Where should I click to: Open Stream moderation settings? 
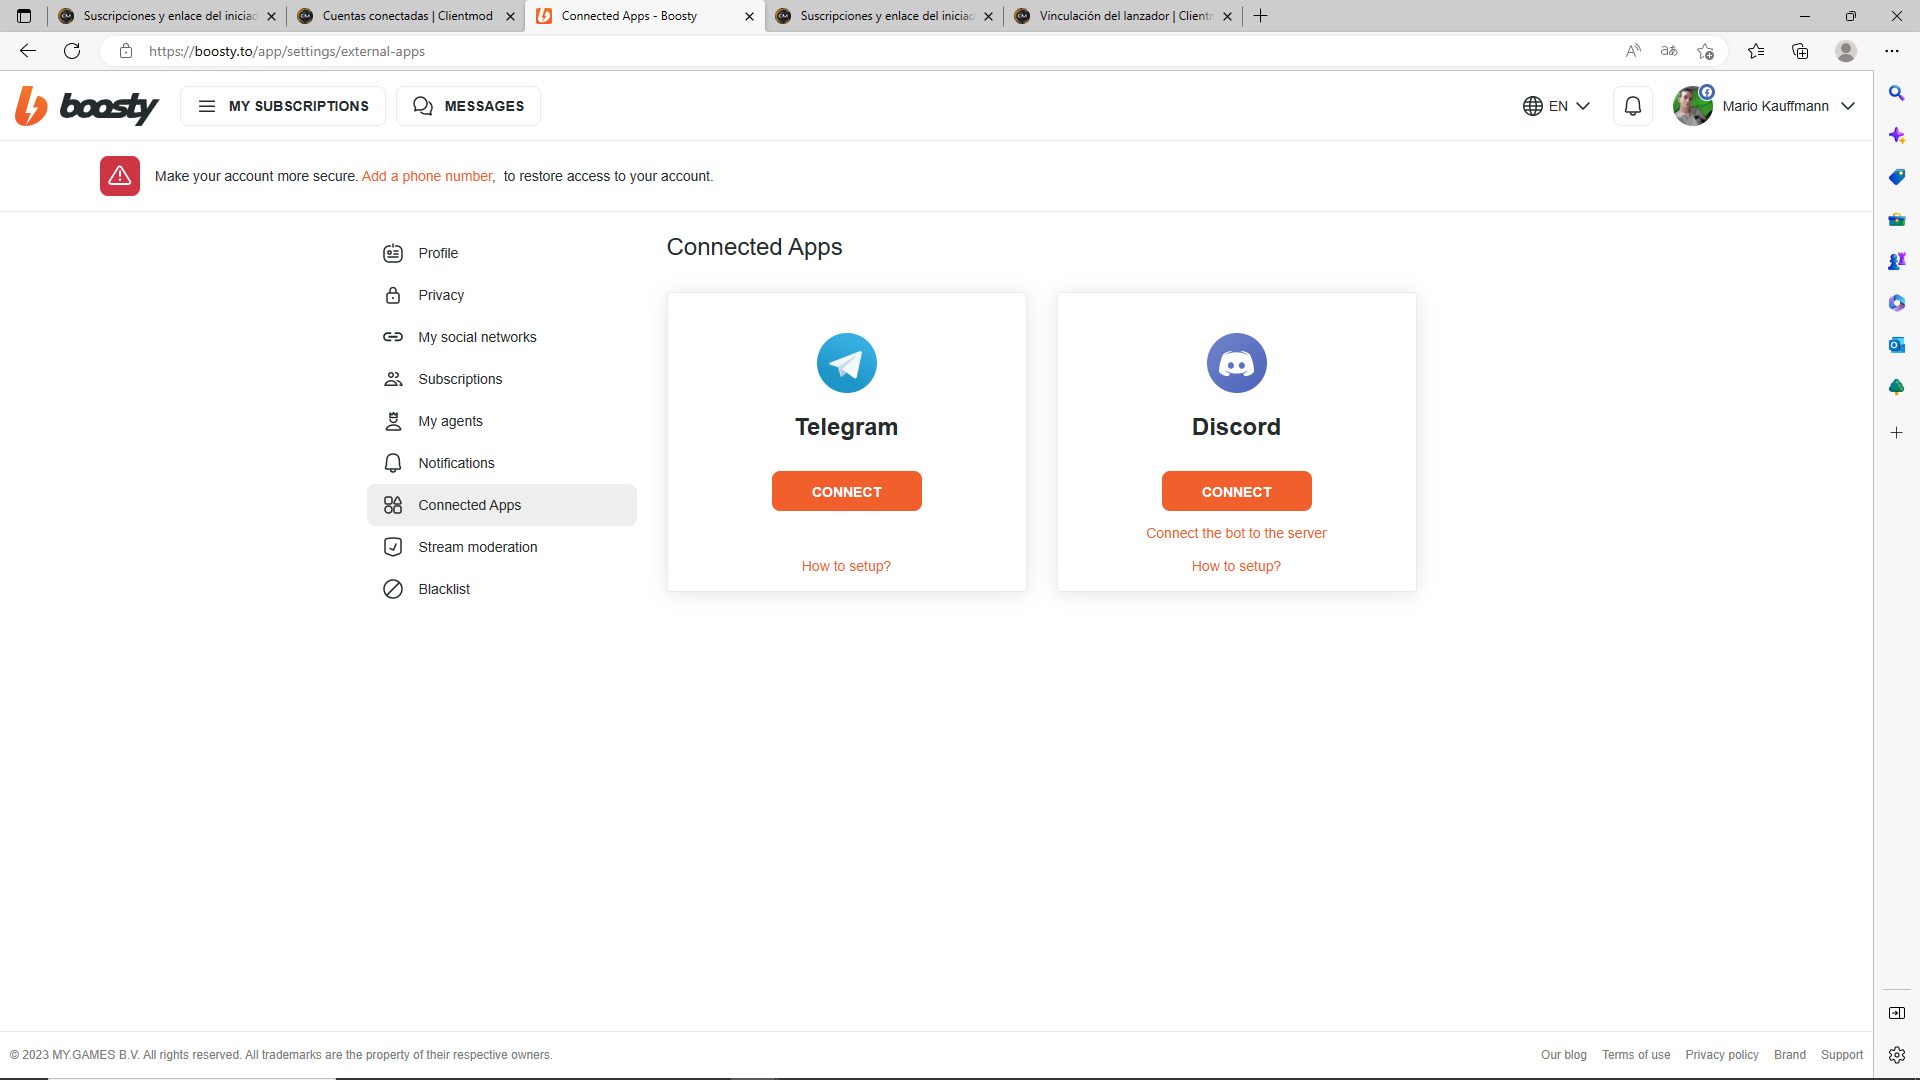point(477,547)
